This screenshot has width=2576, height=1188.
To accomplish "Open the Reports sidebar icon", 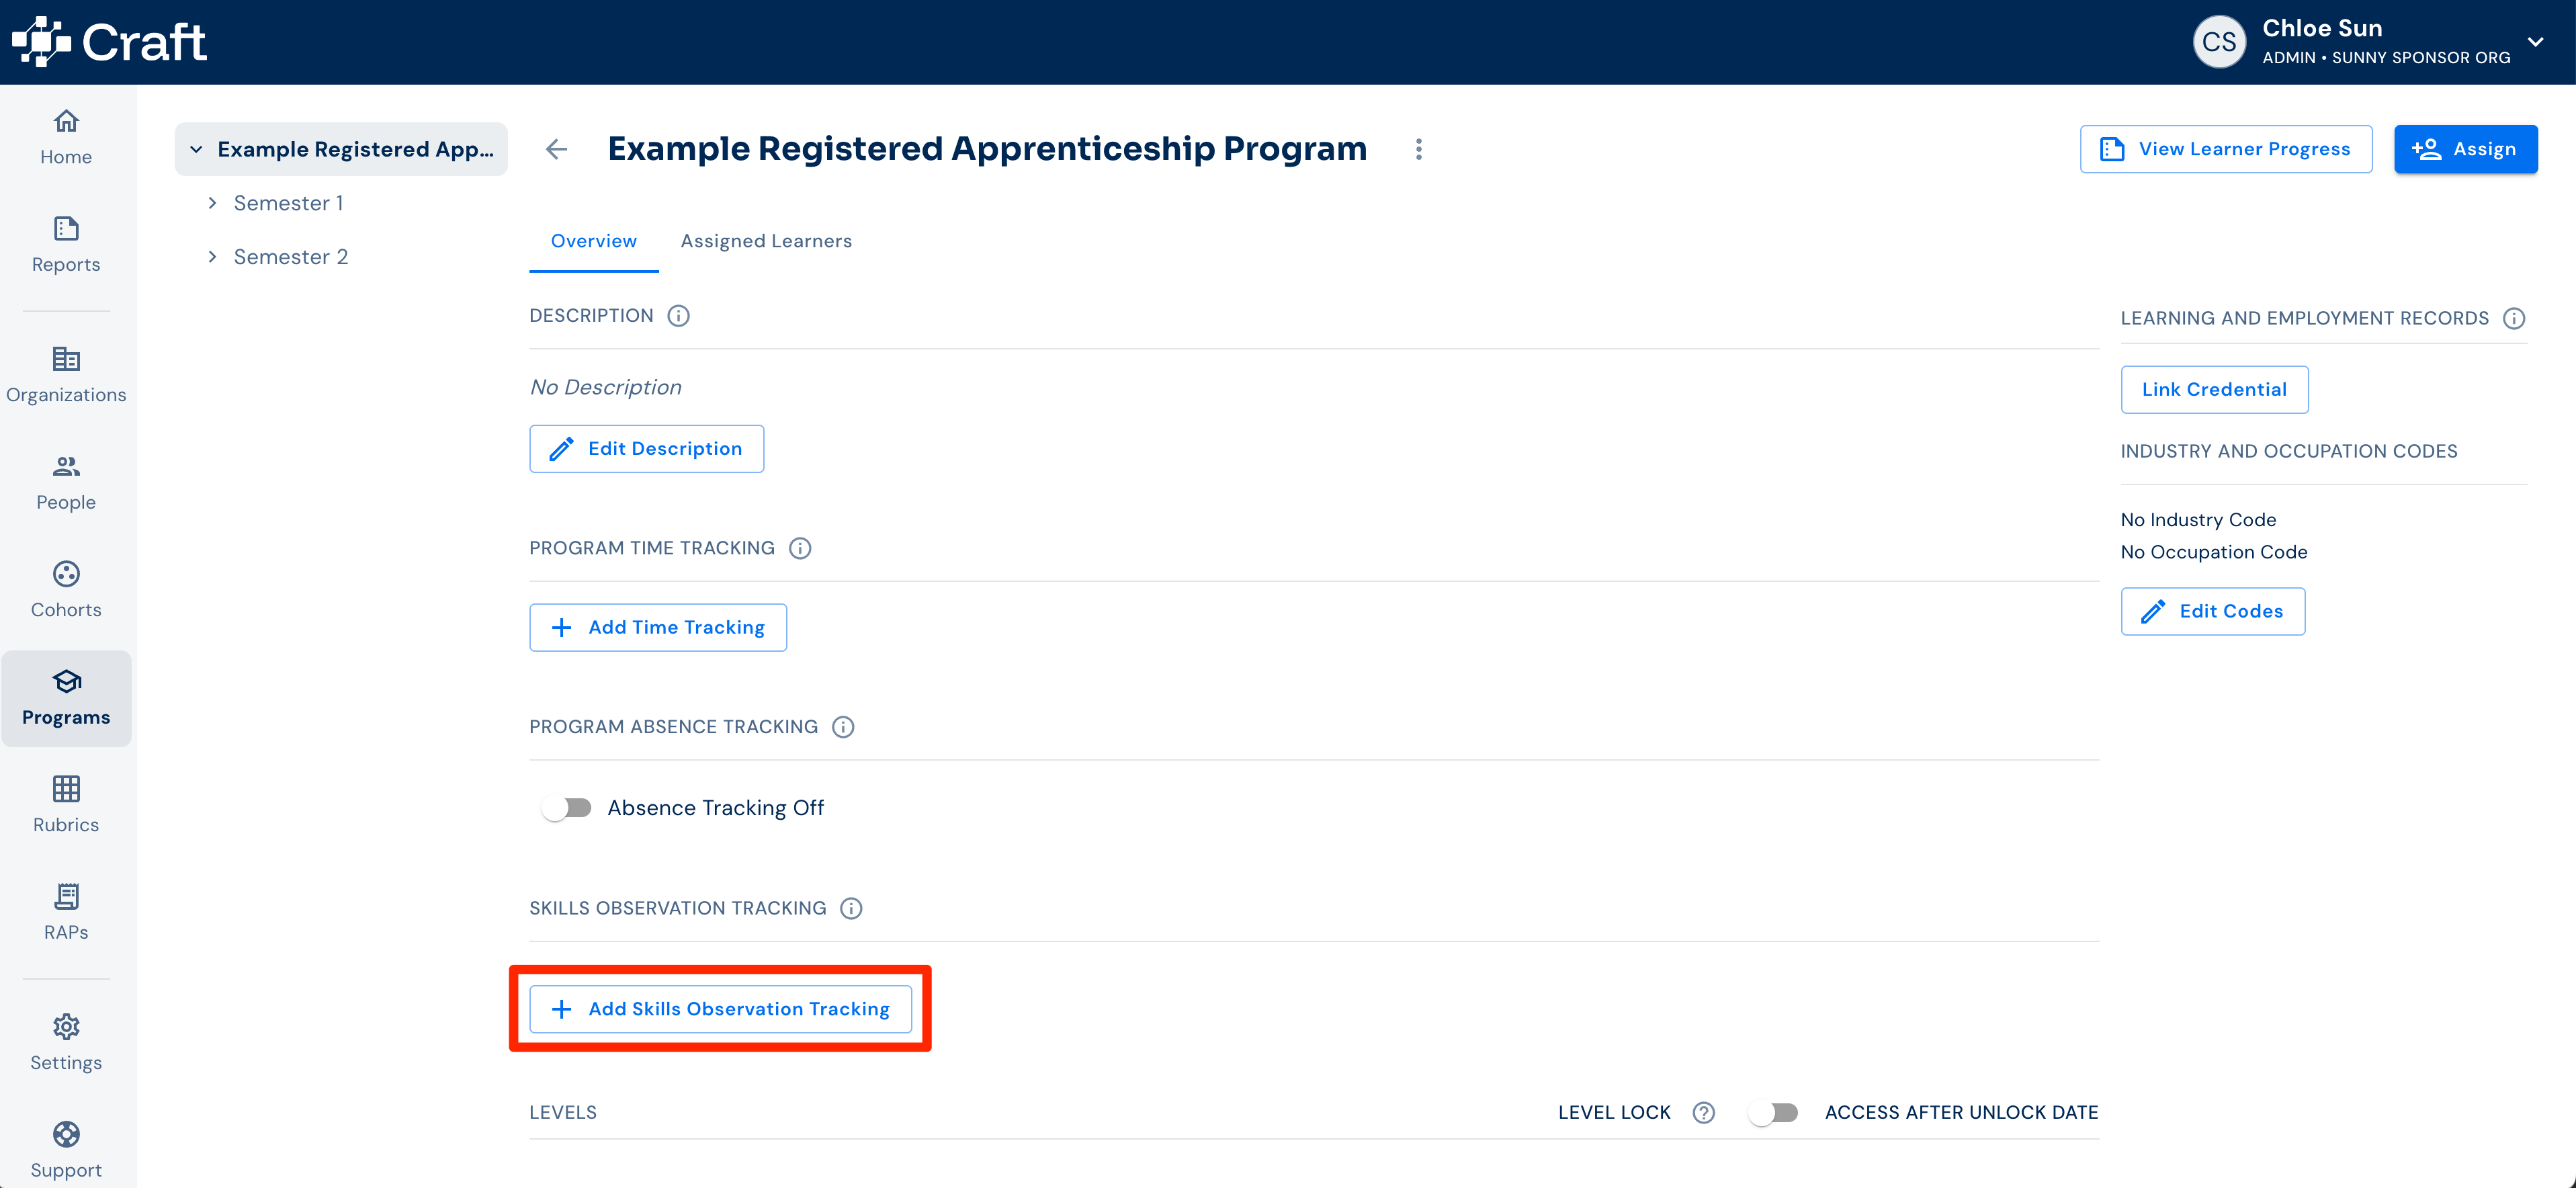I will coord(66,229).
